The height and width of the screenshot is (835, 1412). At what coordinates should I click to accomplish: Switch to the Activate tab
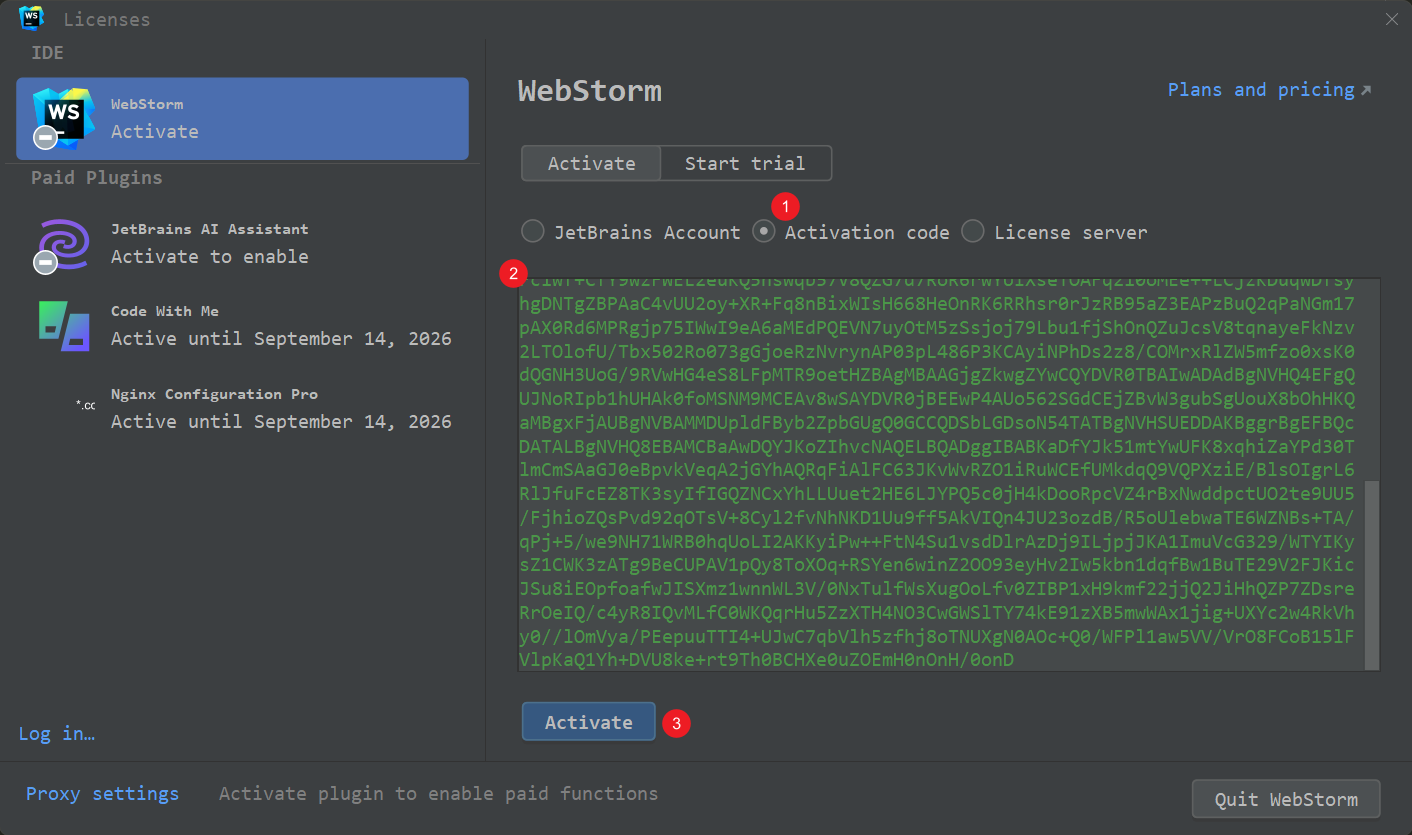(x=591, y=163)
